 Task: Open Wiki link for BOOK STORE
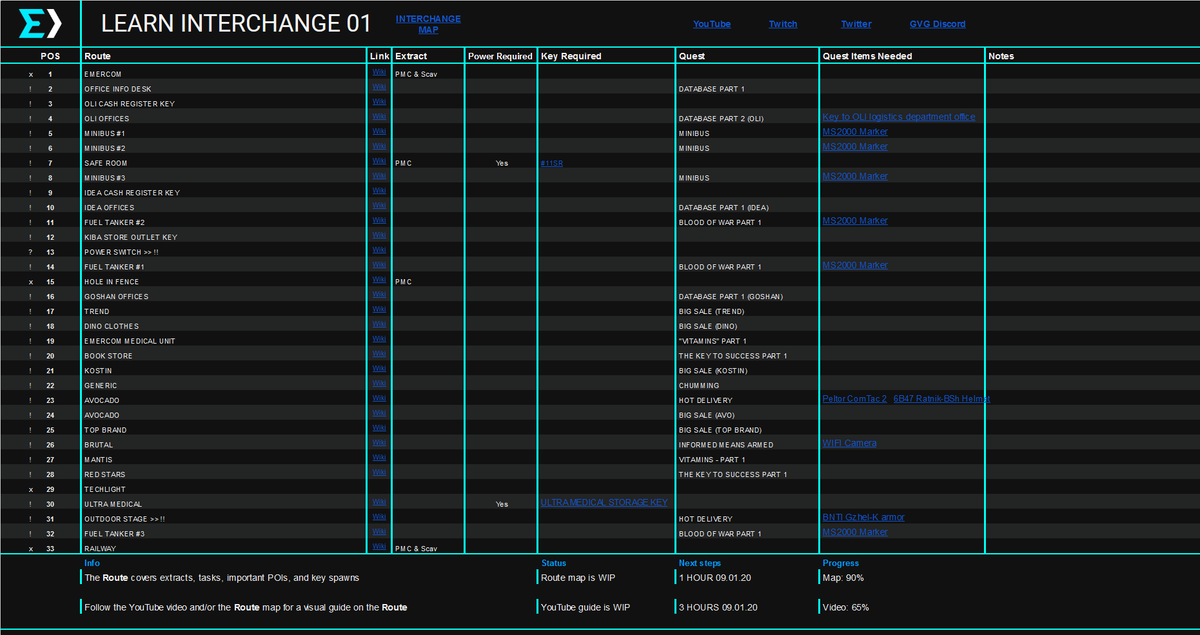pyautogui.click(x=378, y=354)
